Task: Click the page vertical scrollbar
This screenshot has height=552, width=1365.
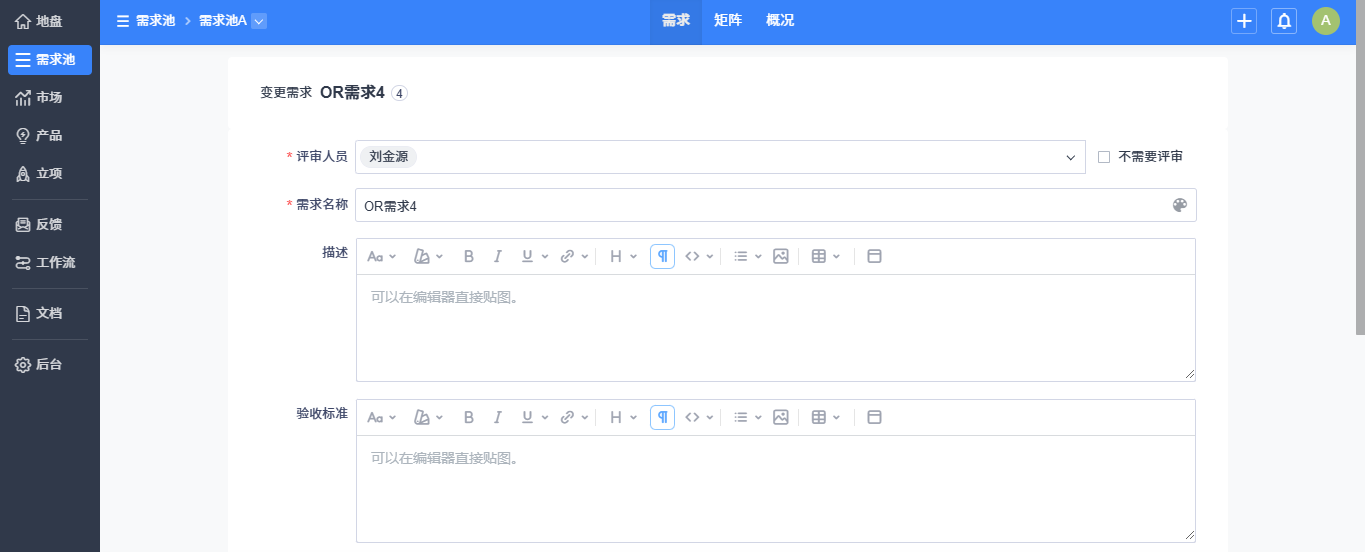Action: point(1360,167)
